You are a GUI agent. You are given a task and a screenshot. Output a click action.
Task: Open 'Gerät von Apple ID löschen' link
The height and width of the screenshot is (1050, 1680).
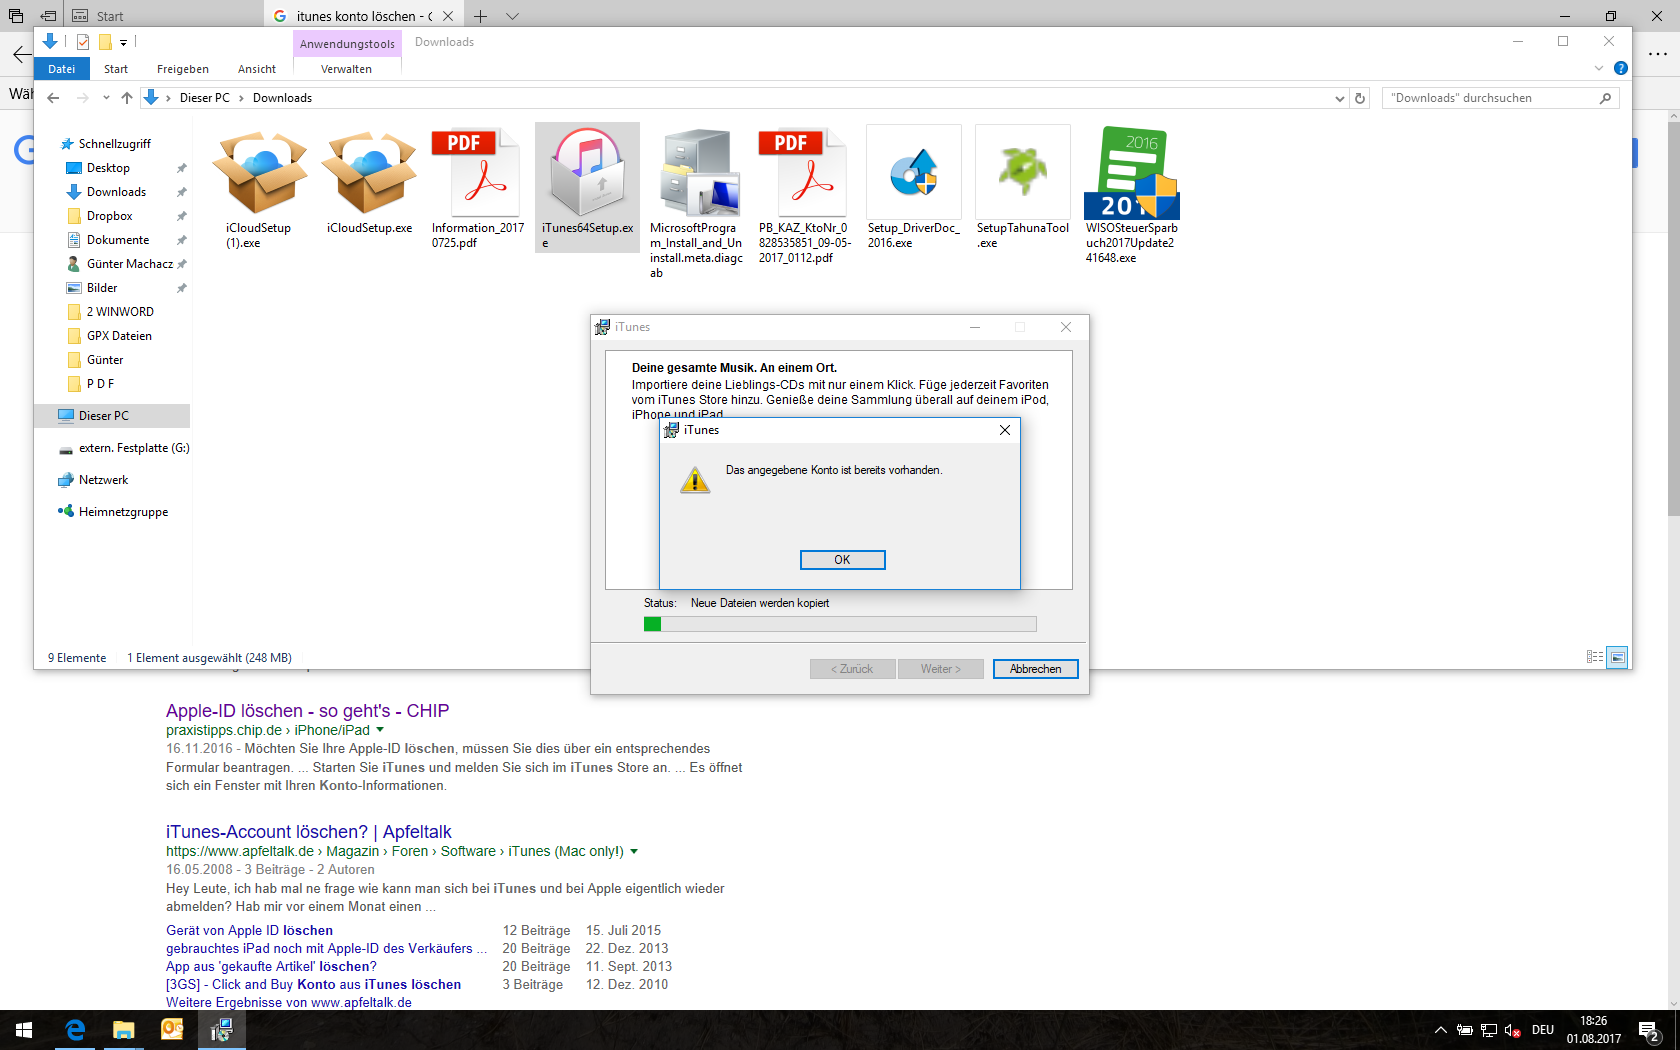(250, 930)
